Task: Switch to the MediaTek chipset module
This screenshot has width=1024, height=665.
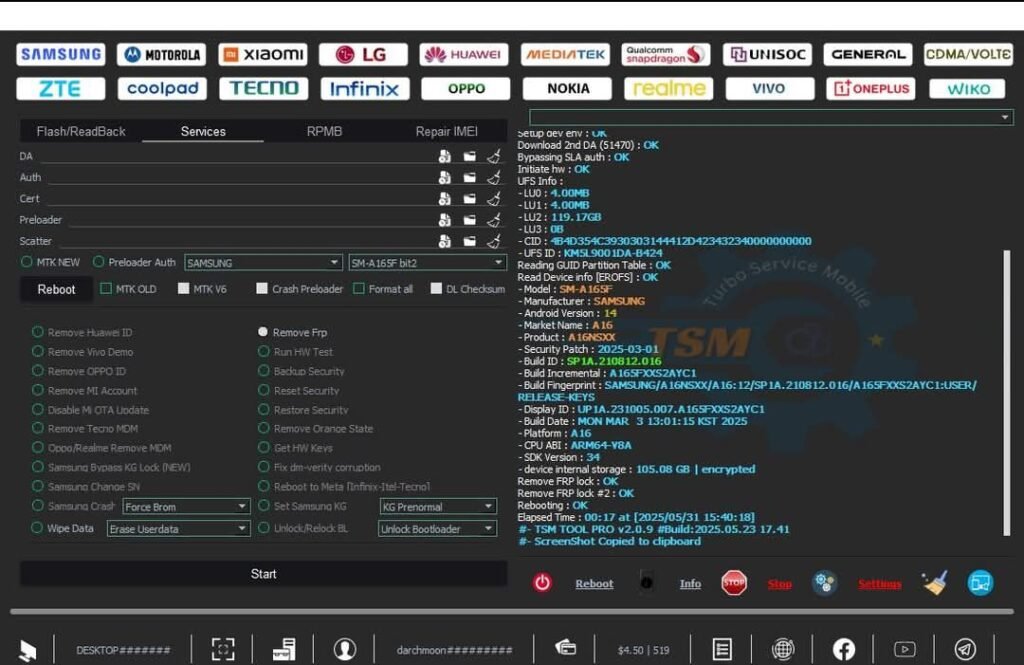Action: [566, 55]
